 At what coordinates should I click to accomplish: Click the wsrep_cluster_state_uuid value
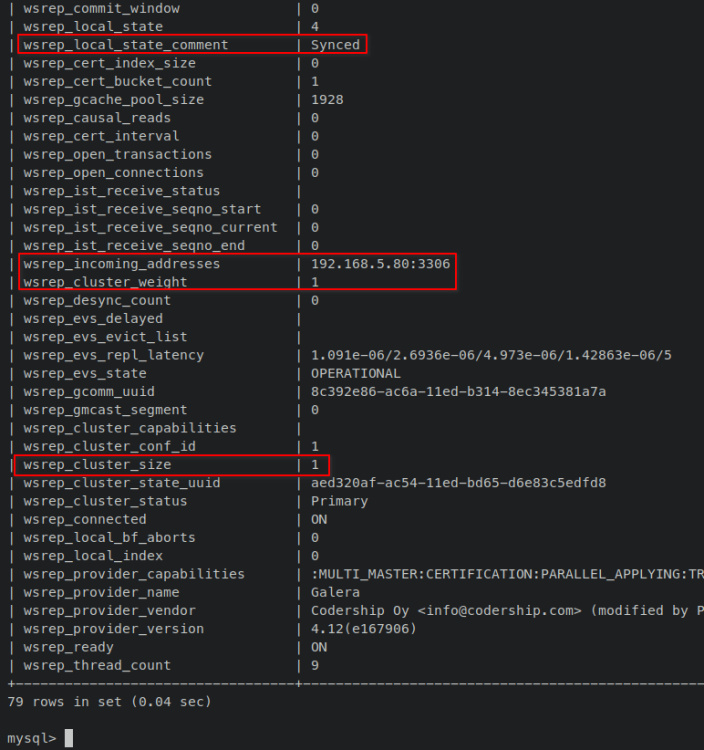458,483
